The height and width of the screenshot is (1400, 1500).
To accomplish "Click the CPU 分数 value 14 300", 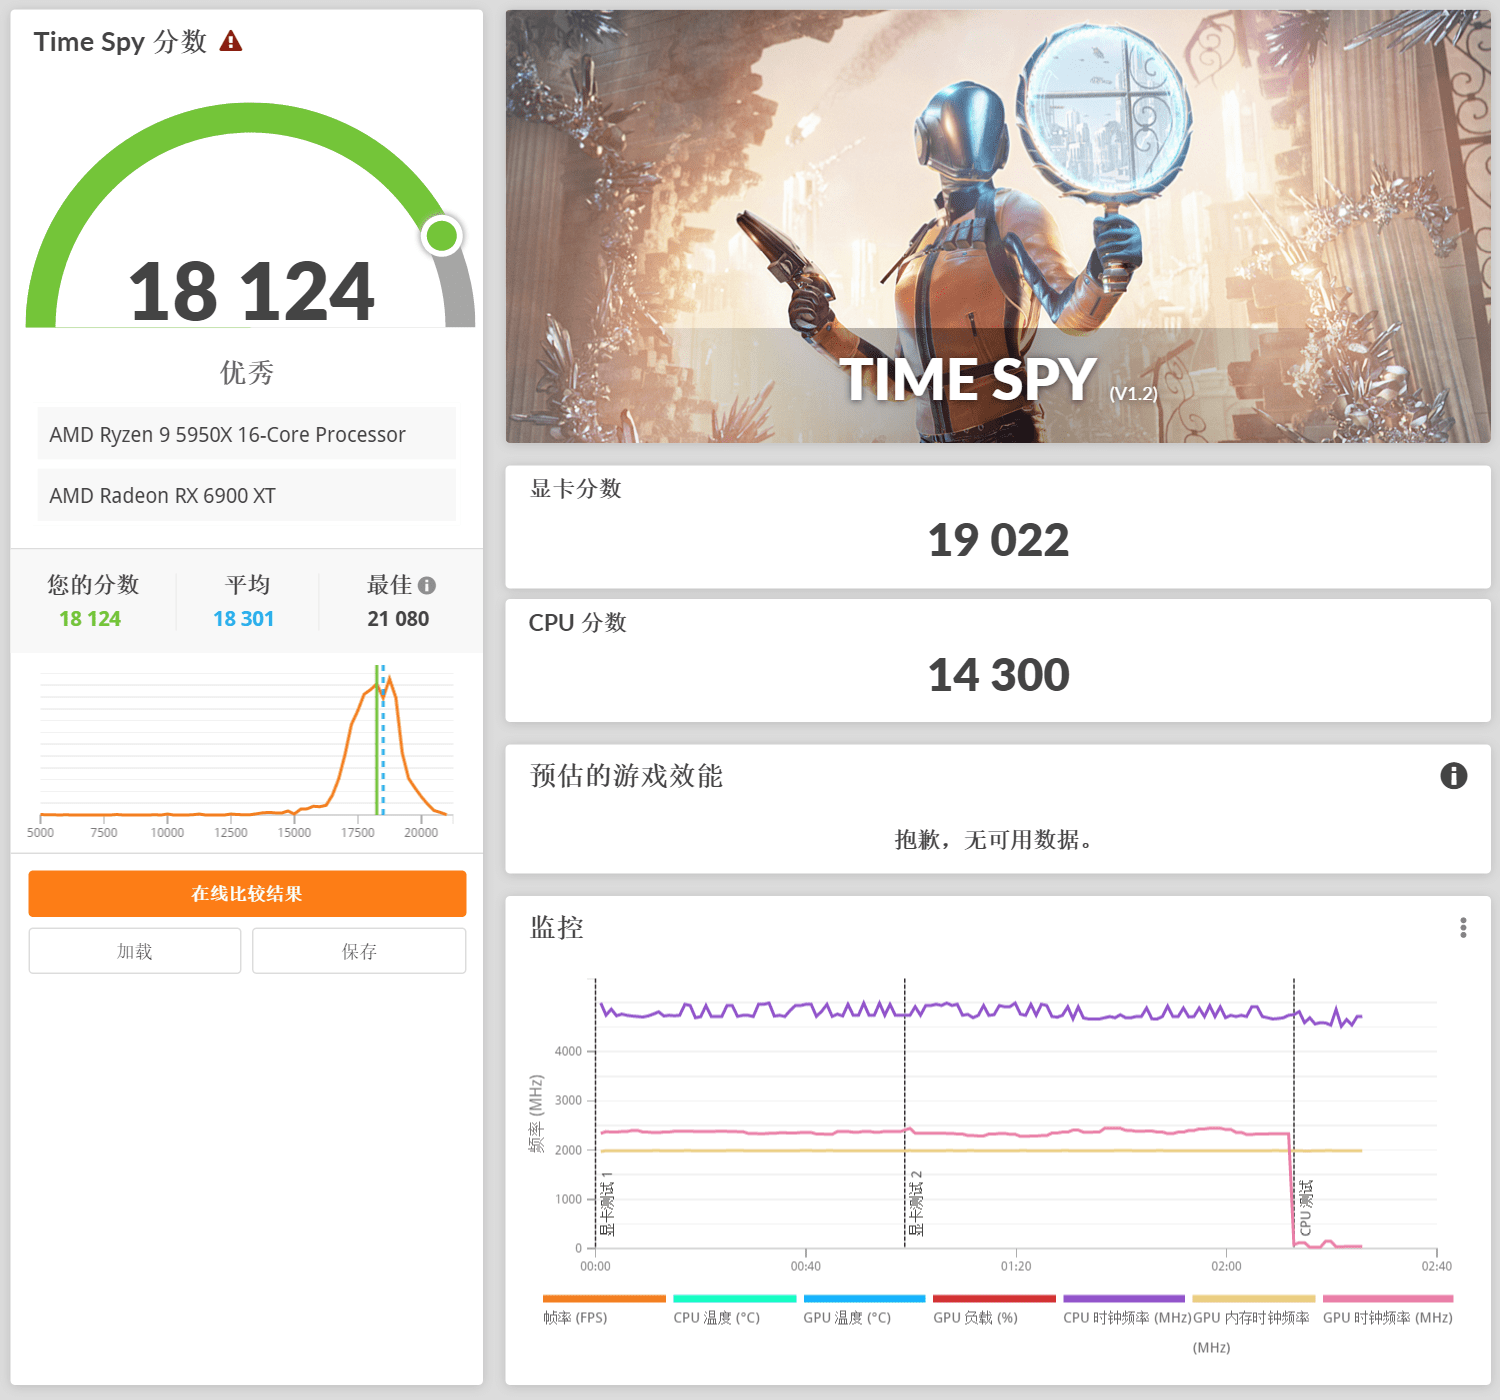I will [998, 675].
